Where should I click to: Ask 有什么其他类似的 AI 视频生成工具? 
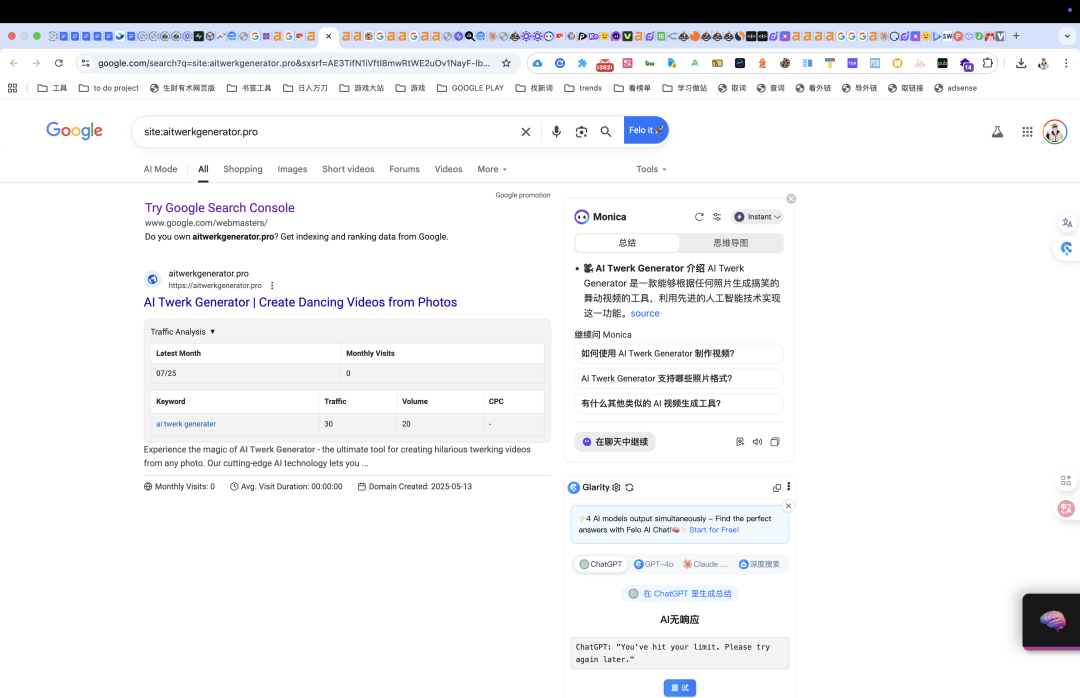[x=678, y=403]
